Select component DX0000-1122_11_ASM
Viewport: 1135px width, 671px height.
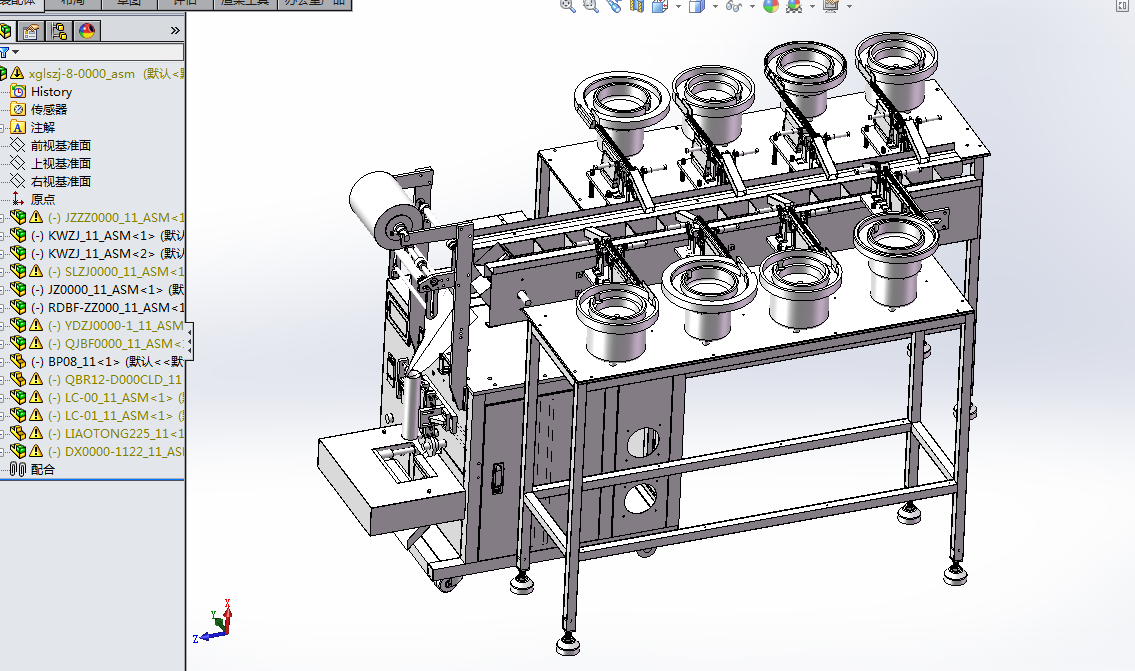116,452
